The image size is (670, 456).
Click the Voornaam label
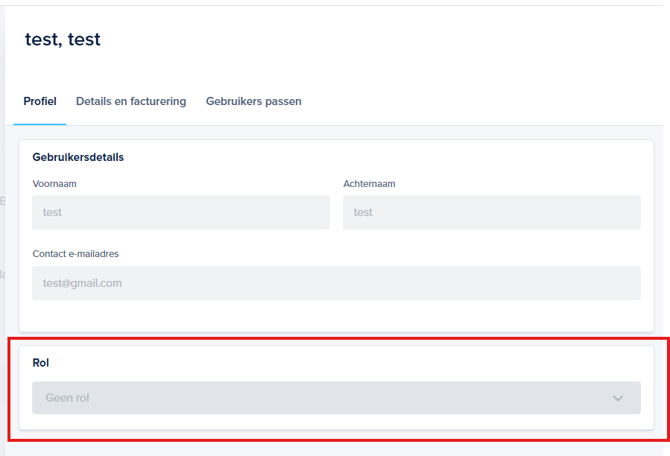[x=54, y=184]
